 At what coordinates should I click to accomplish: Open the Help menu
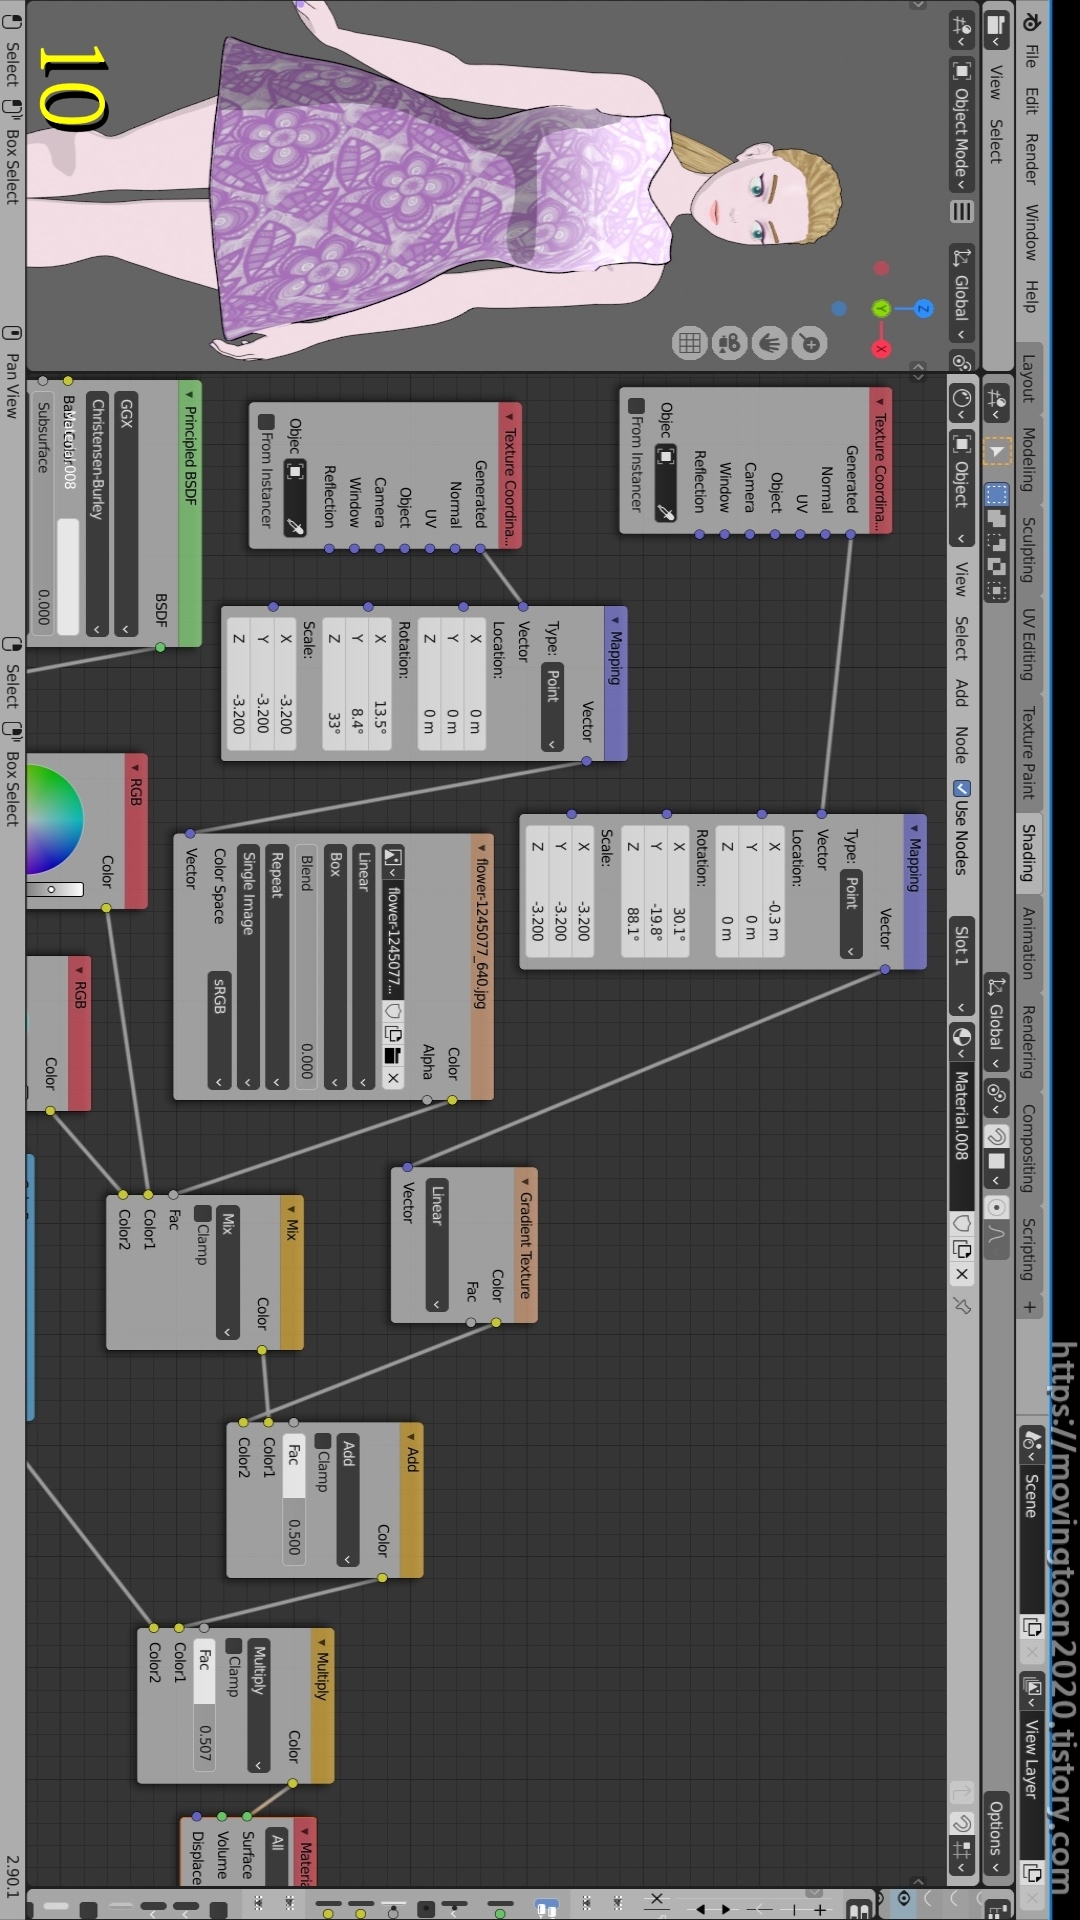(1031, 296)
